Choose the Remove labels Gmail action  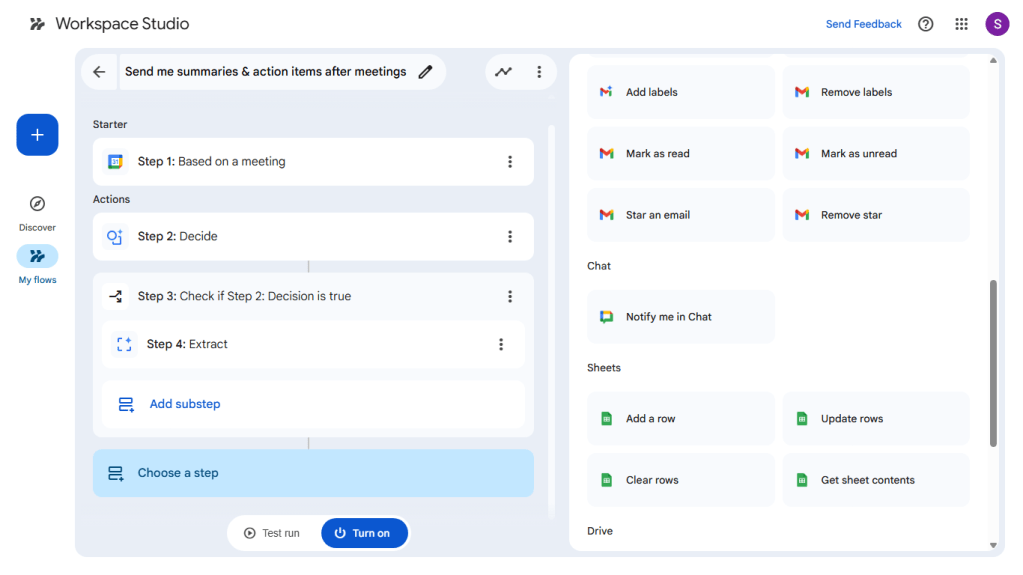[876, 92]
